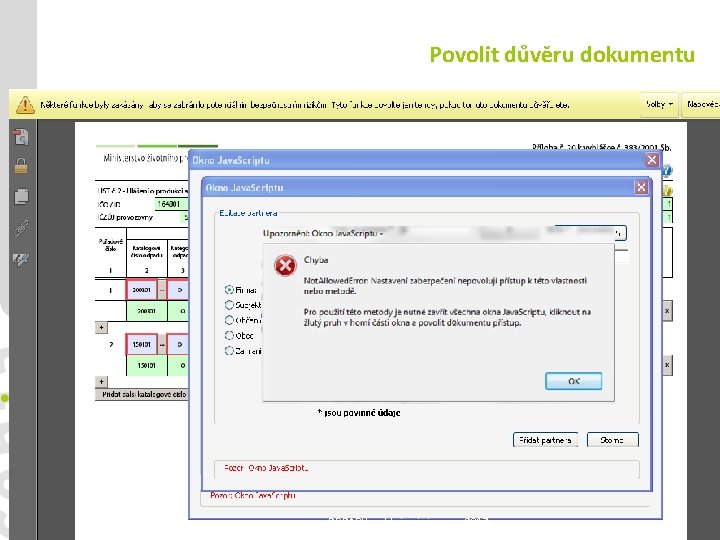The height and width of the screenshot is (540, 720).
Task: Click the ellipsis button next to 150101
Action: click(162, 344)
